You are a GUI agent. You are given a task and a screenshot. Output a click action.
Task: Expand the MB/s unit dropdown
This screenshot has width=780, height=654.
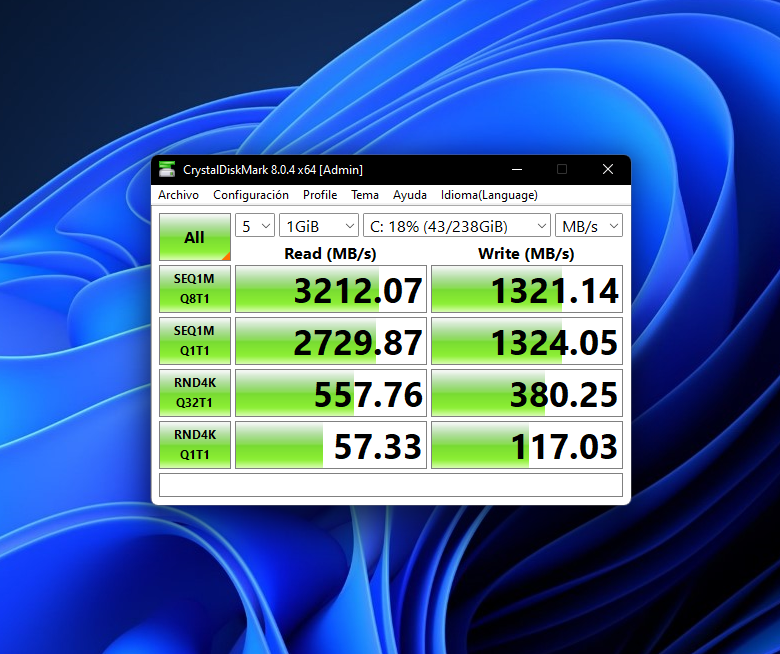pyautogui.click(x=590, y=226)
